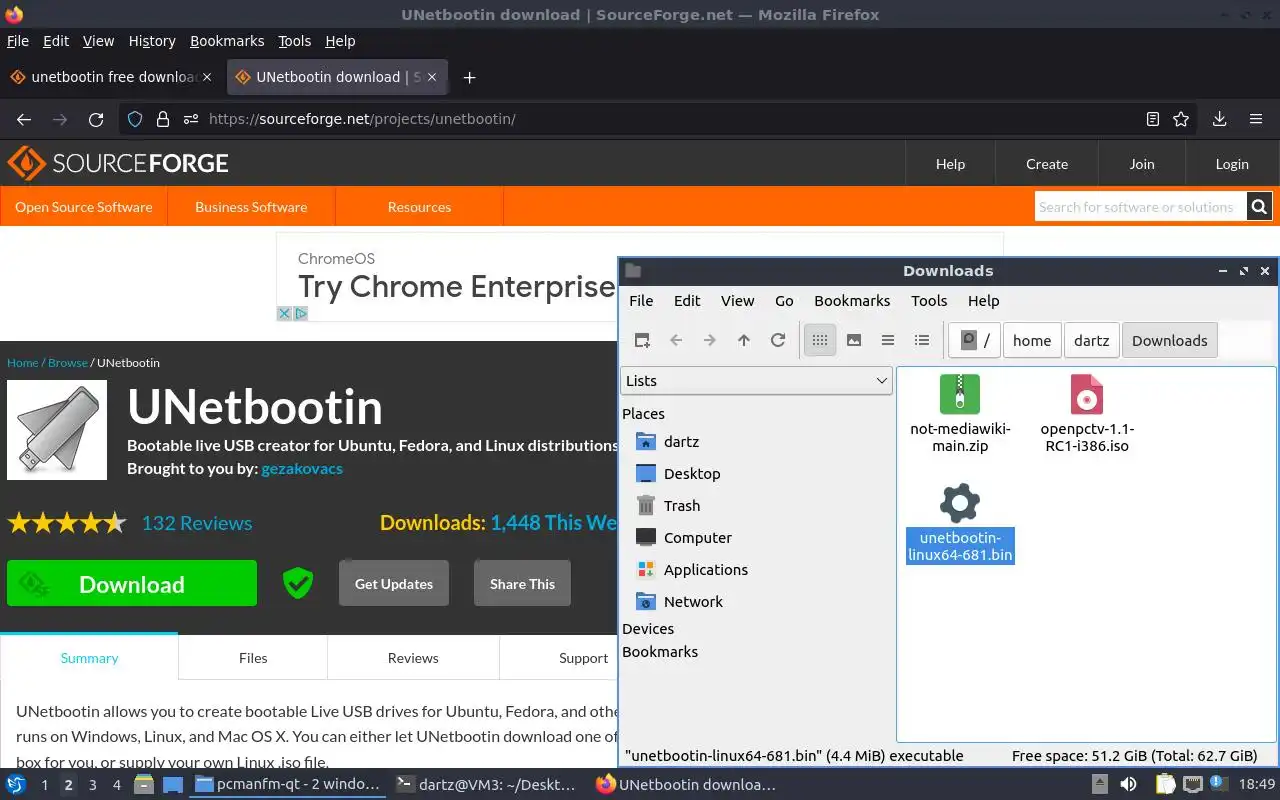Open File menu in Downloads window
The width and height of the screenshot is (1280, 800).
[x=641, y=301]
